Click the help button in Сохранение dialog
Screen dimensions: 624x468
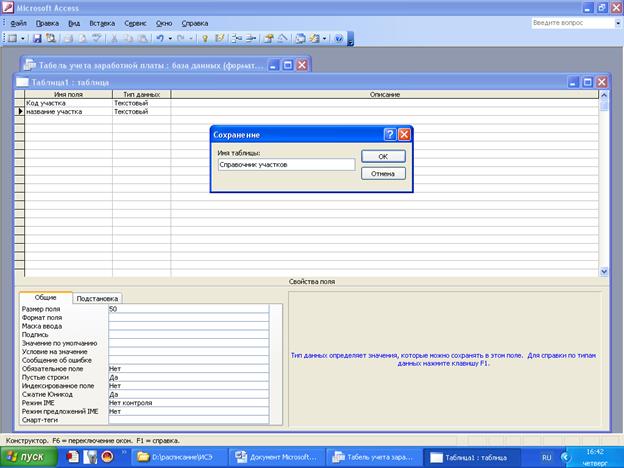point(389,133)
